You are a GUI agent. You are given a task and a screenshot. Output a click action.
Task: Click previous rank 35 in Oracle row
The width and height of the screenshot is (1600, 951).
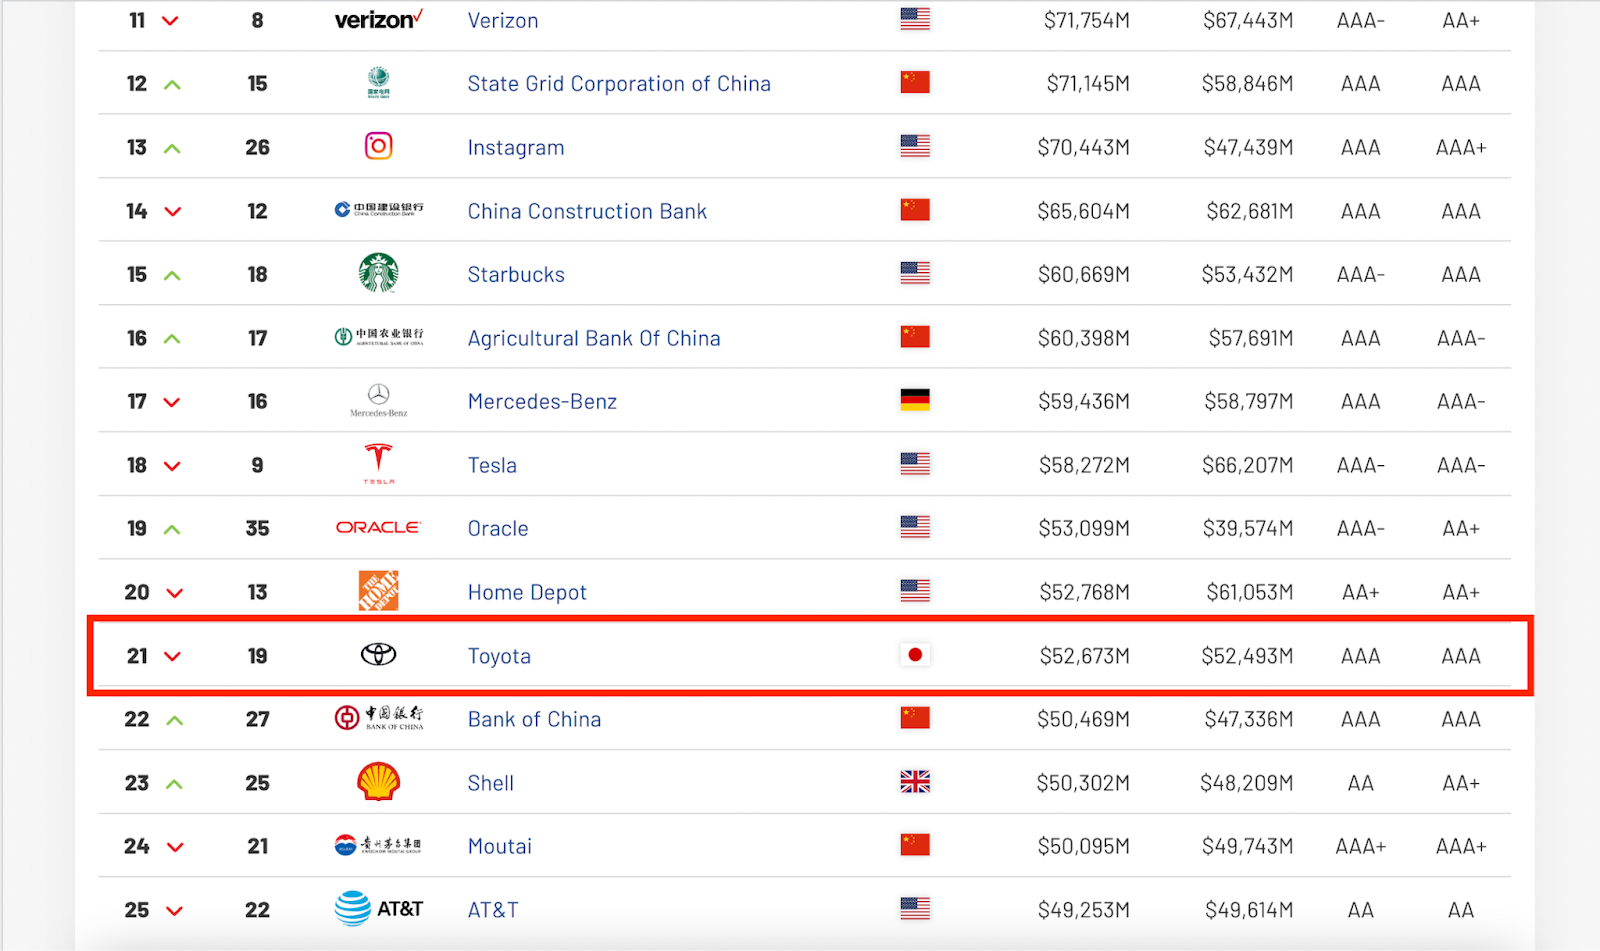257,528
